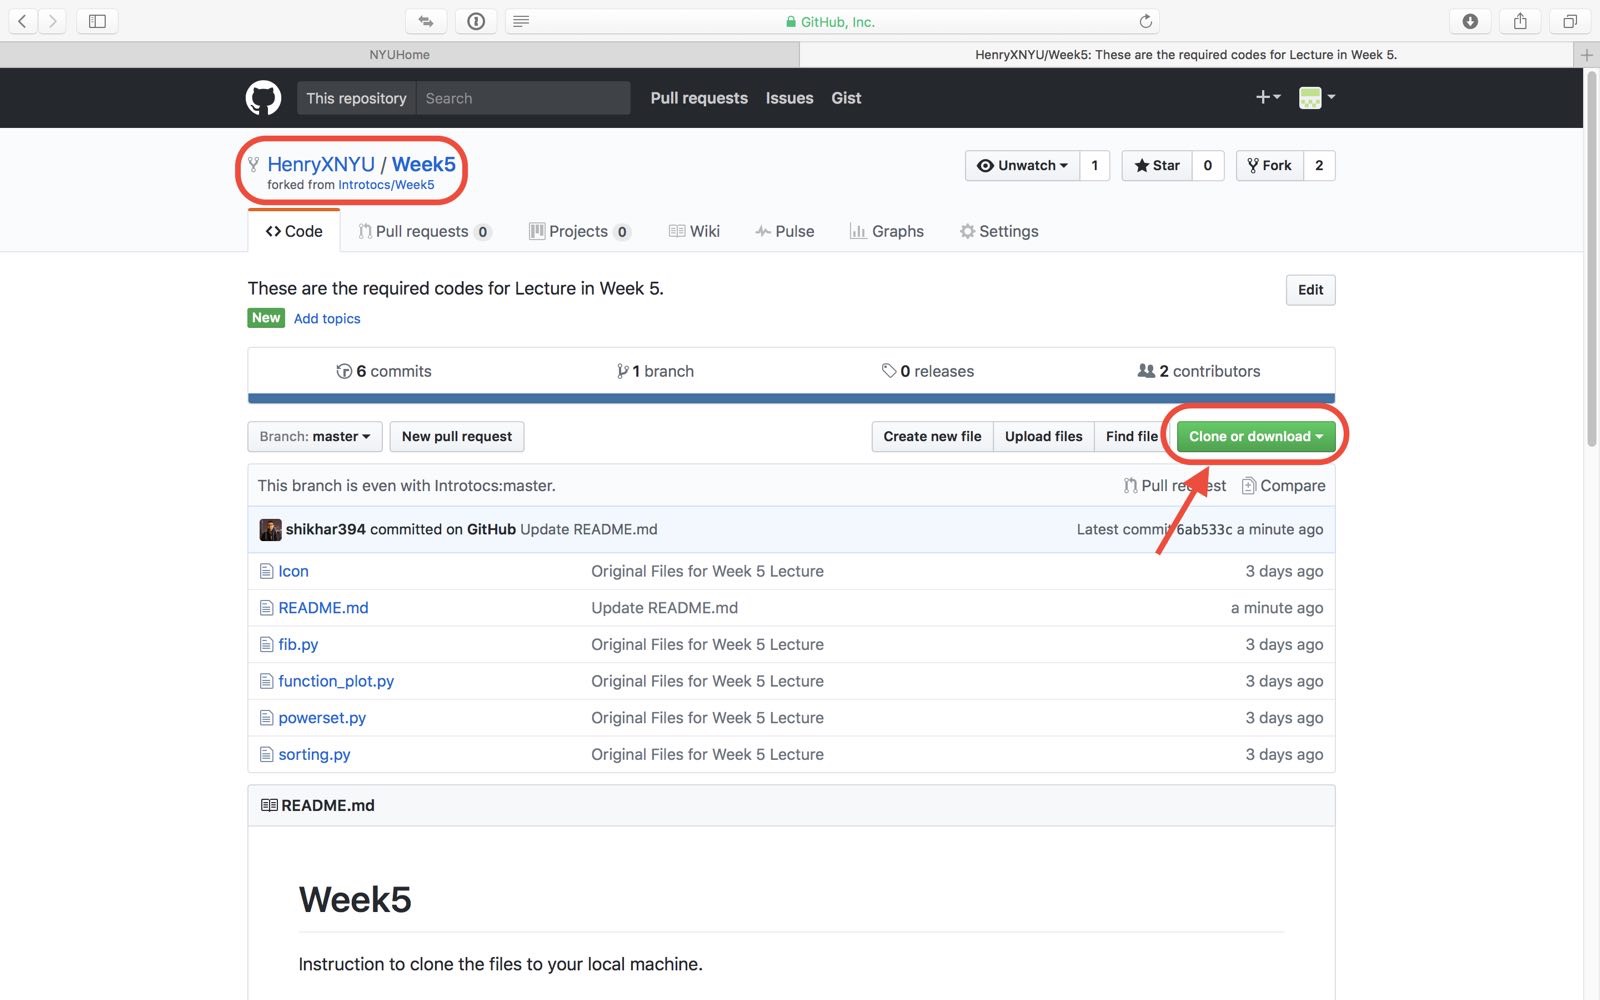This screenshot has height=1000, width=1600.
Task: Open Gist in the top navigation
Action: click(846, 98)
